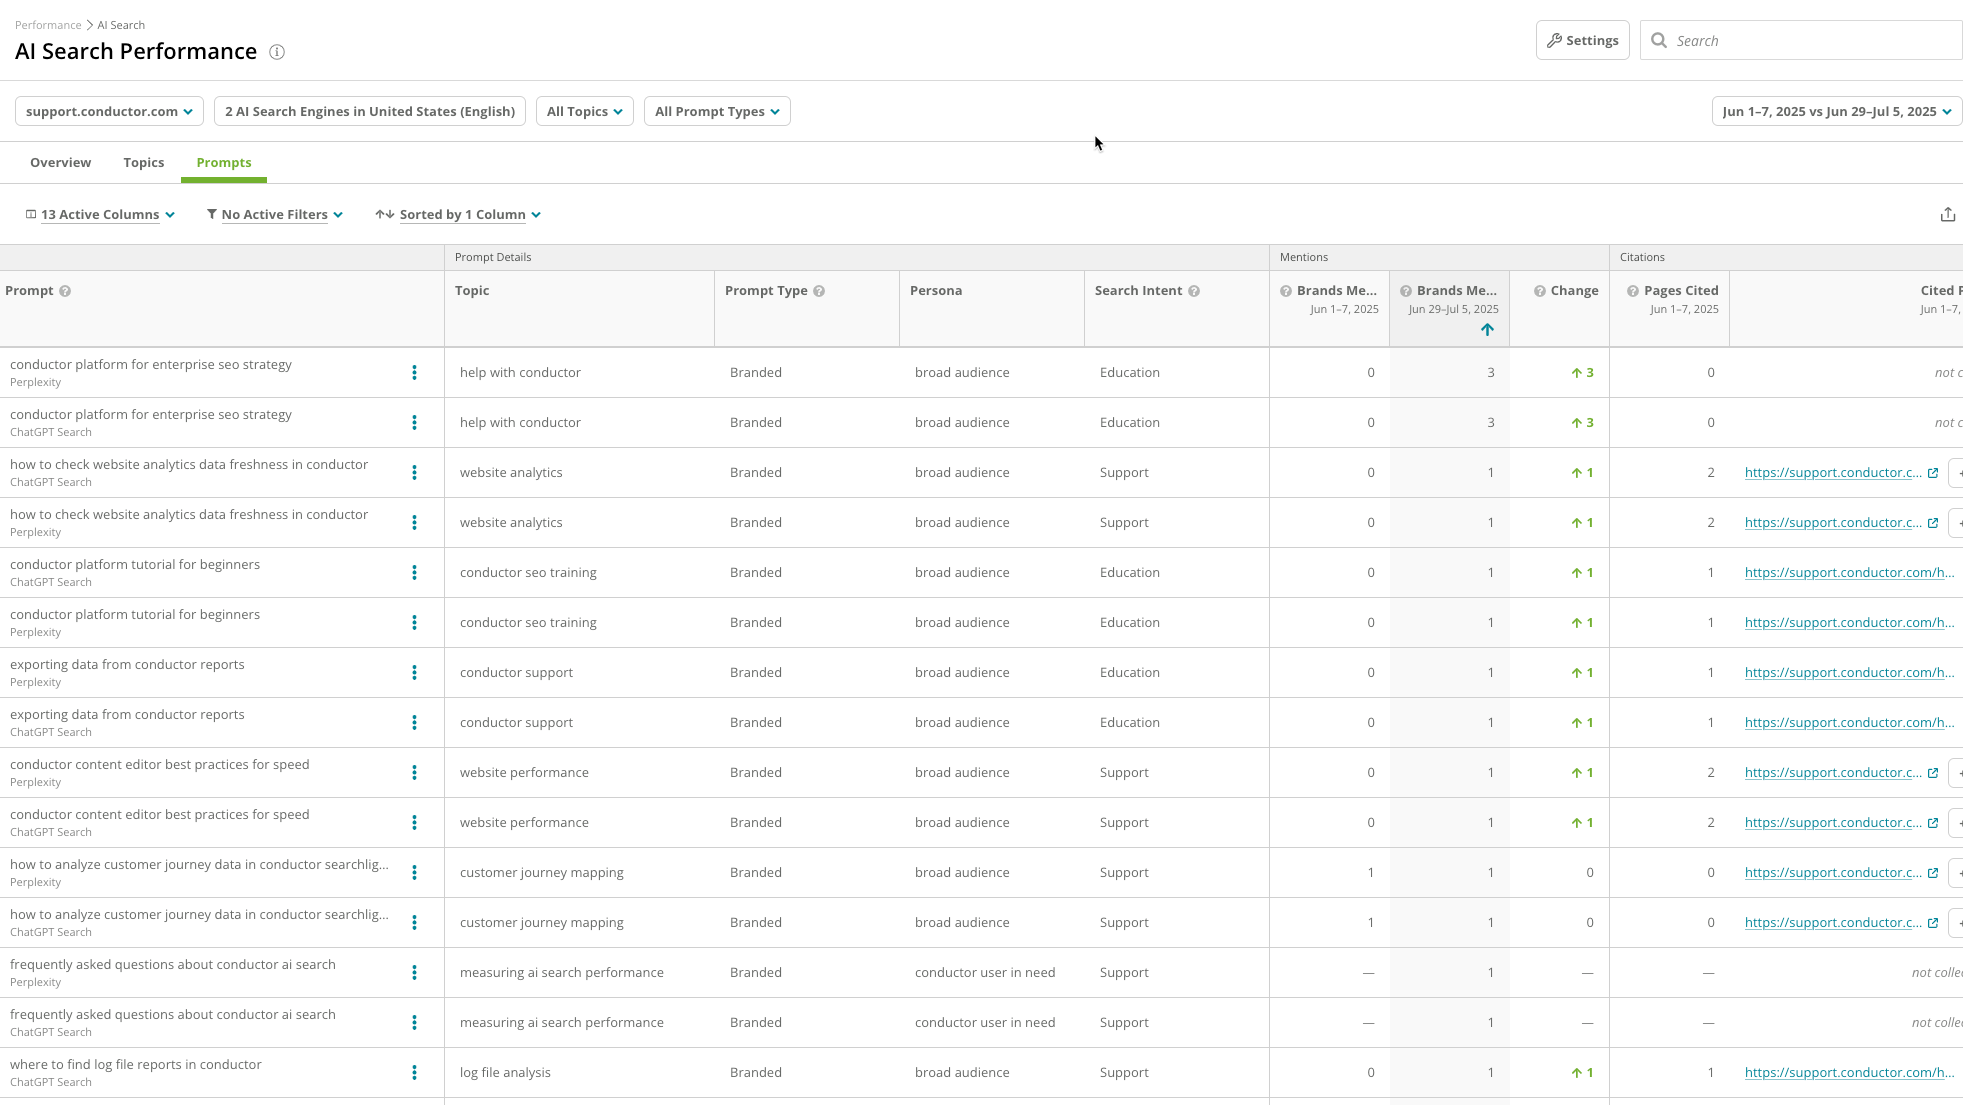
Task: Click the columns icon beside 13 Active Columns
Action: click(31, 214)
